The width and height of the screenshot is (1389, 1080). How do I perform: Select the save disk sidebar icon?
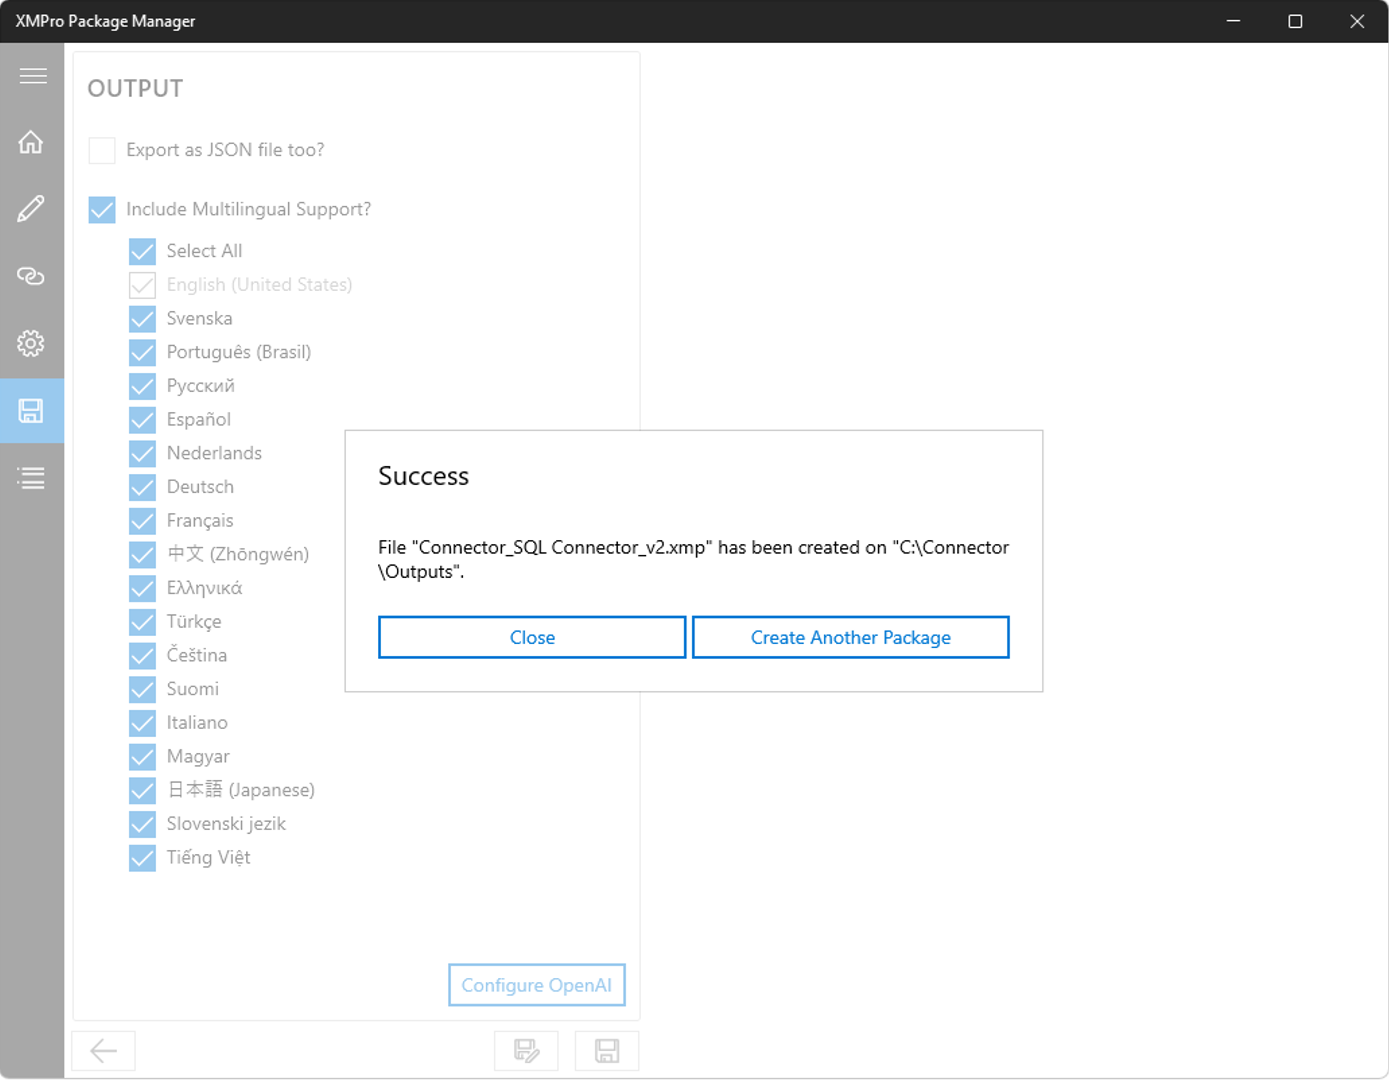point(31,411)
